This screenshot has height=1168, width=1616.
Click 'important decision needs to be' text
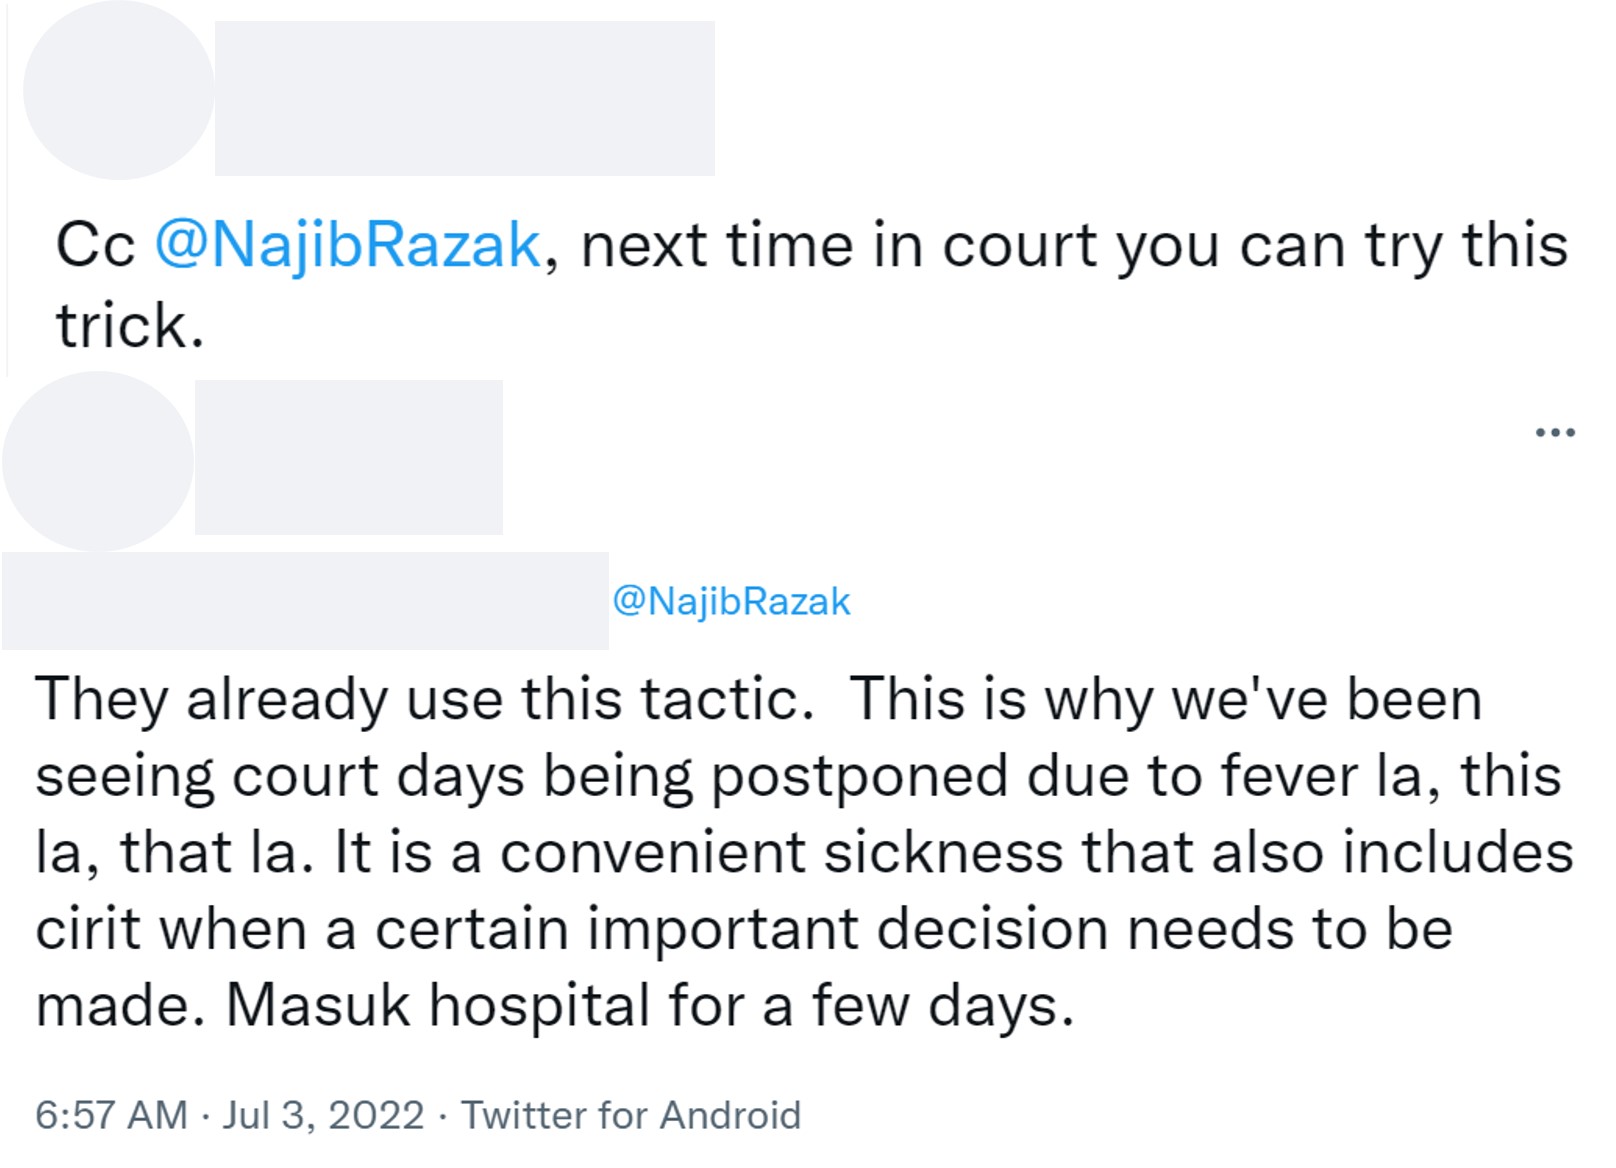point(1018,930)
